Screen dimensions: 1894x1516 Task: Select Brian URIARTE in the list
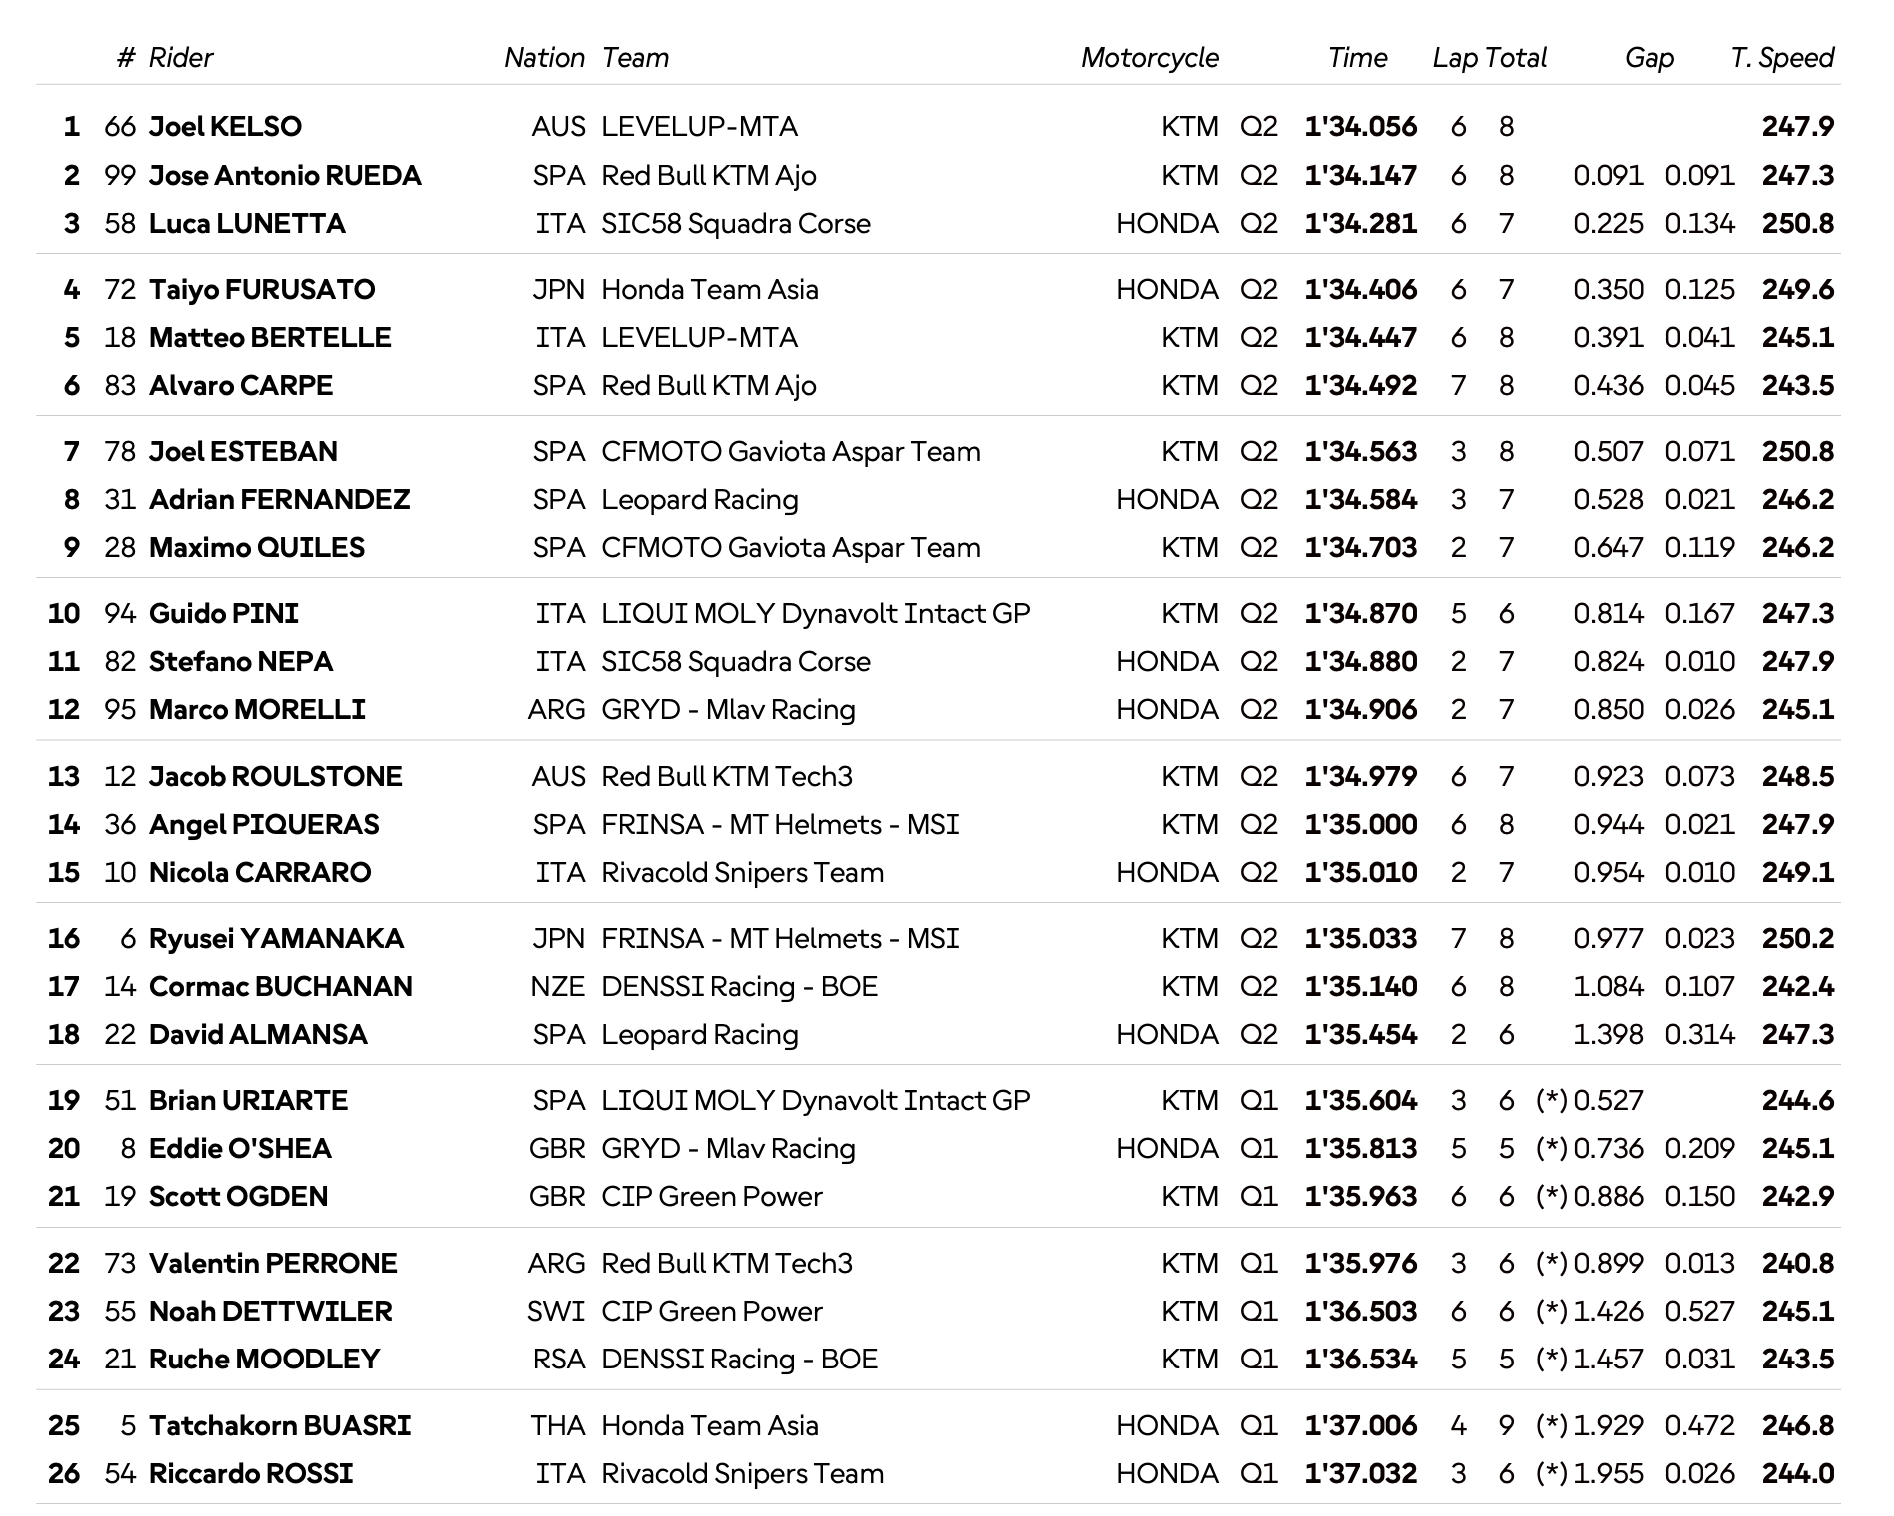(248, 1101)
